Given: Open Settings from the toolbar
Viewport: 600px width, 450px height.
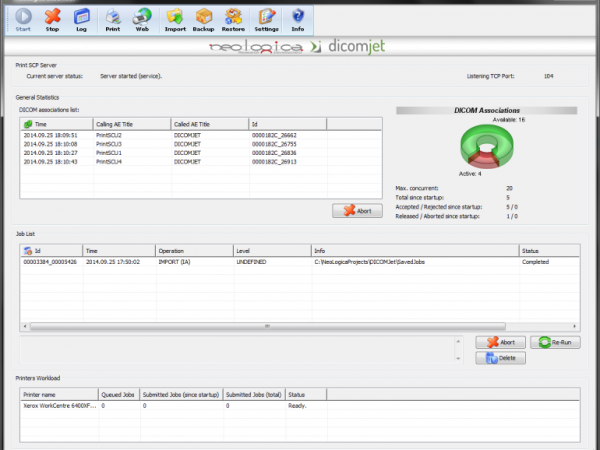Looking at the screenshot, I should 267,19.
